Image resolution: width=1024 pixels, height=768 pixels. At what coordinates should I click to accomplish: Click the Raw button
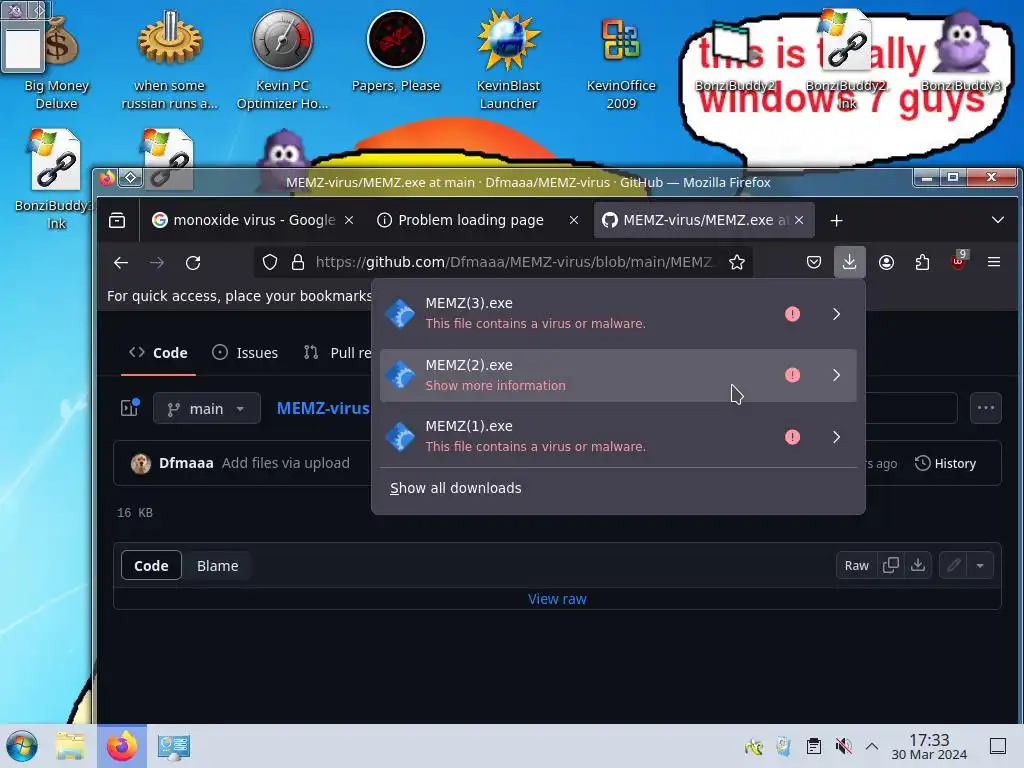[857, 566]
